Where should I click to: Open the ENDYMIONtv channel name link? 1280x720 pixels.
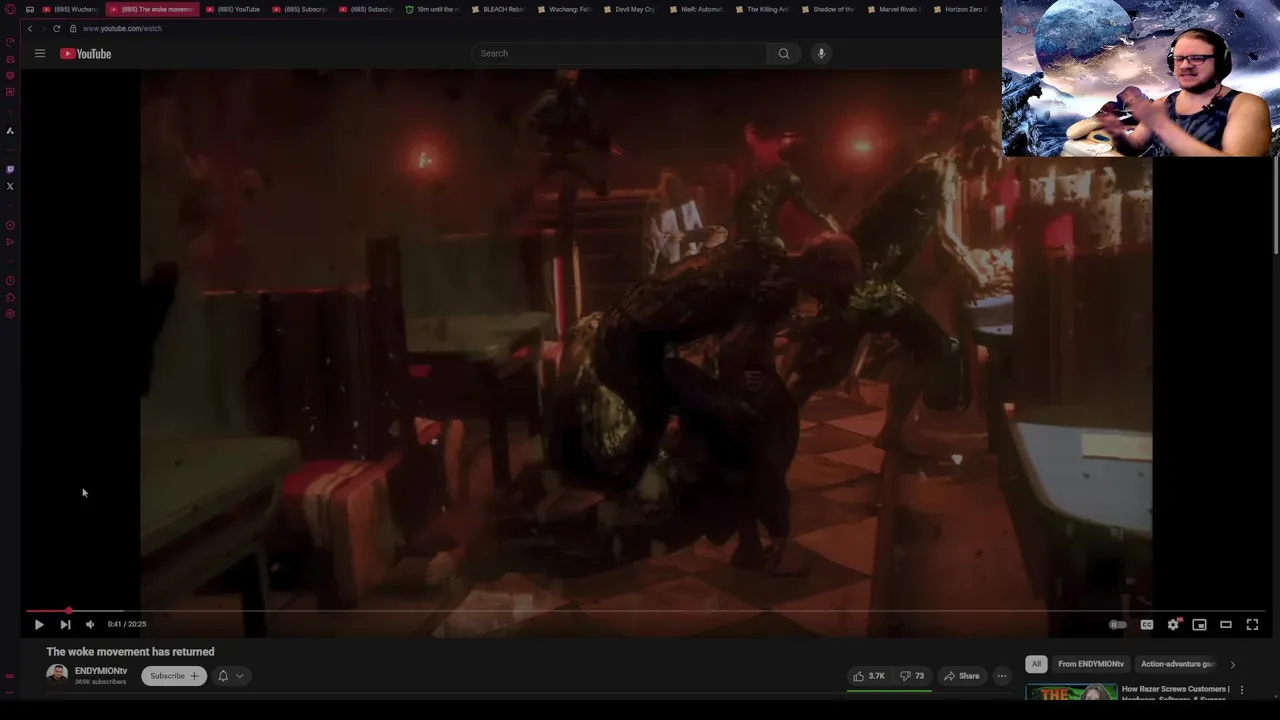(101, 671)
